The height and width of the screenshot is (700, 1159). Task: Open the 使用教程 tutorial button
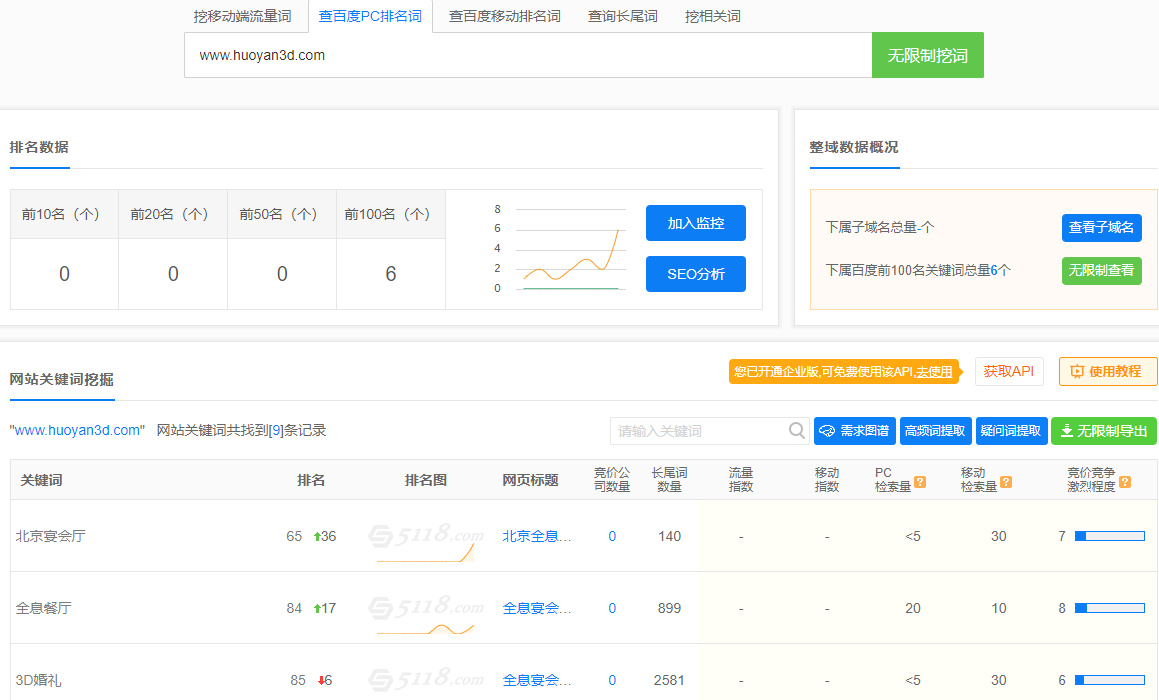point(1107,371)
